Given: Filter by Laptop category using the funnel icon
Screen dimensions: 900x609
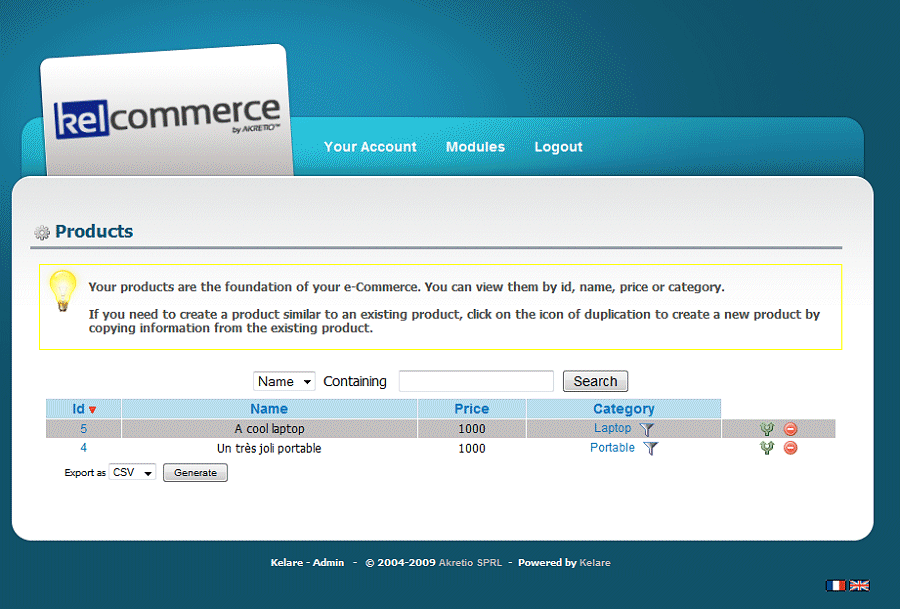Looking at the screenshot, I should pyautogui.click(x=647, y=429).
